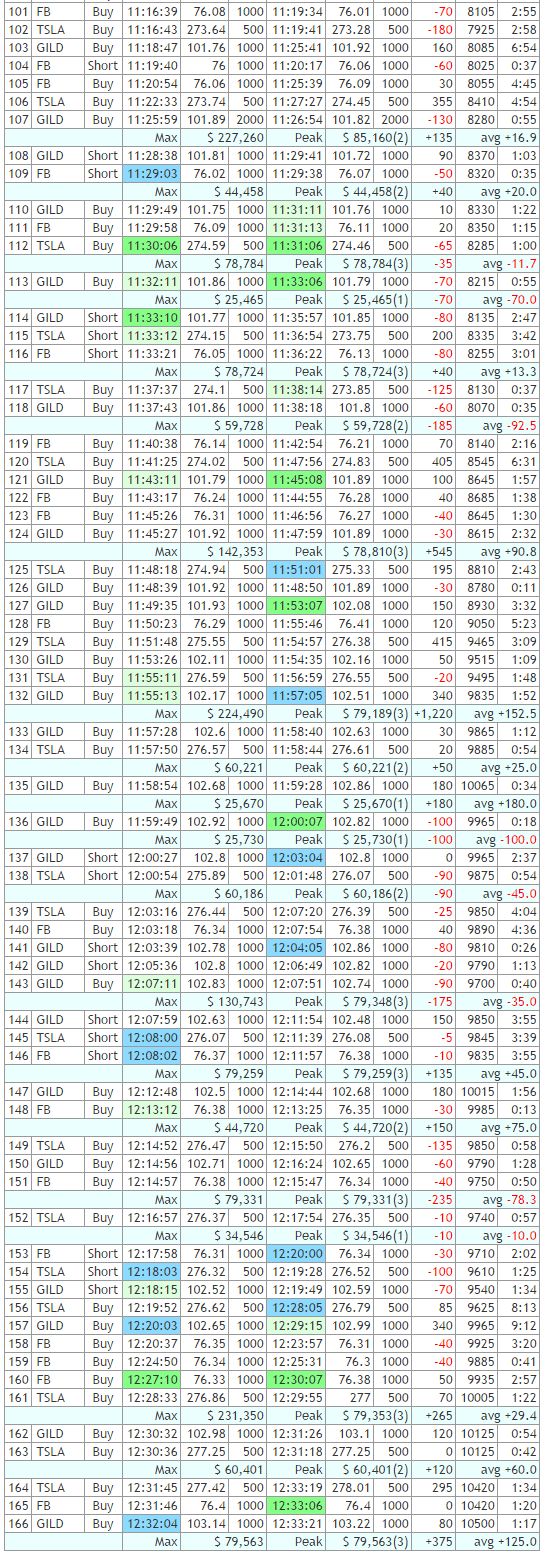This screenshot has height=1555, width=543.
Task: Select highlighted entry time 11:55:11 in row 131
Action: click(152, 677)
